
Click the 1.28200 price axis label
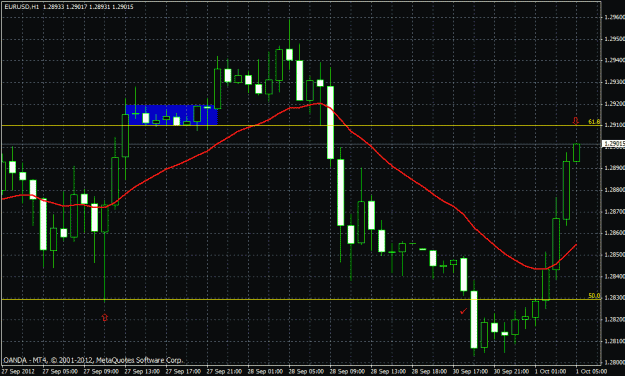614,320
